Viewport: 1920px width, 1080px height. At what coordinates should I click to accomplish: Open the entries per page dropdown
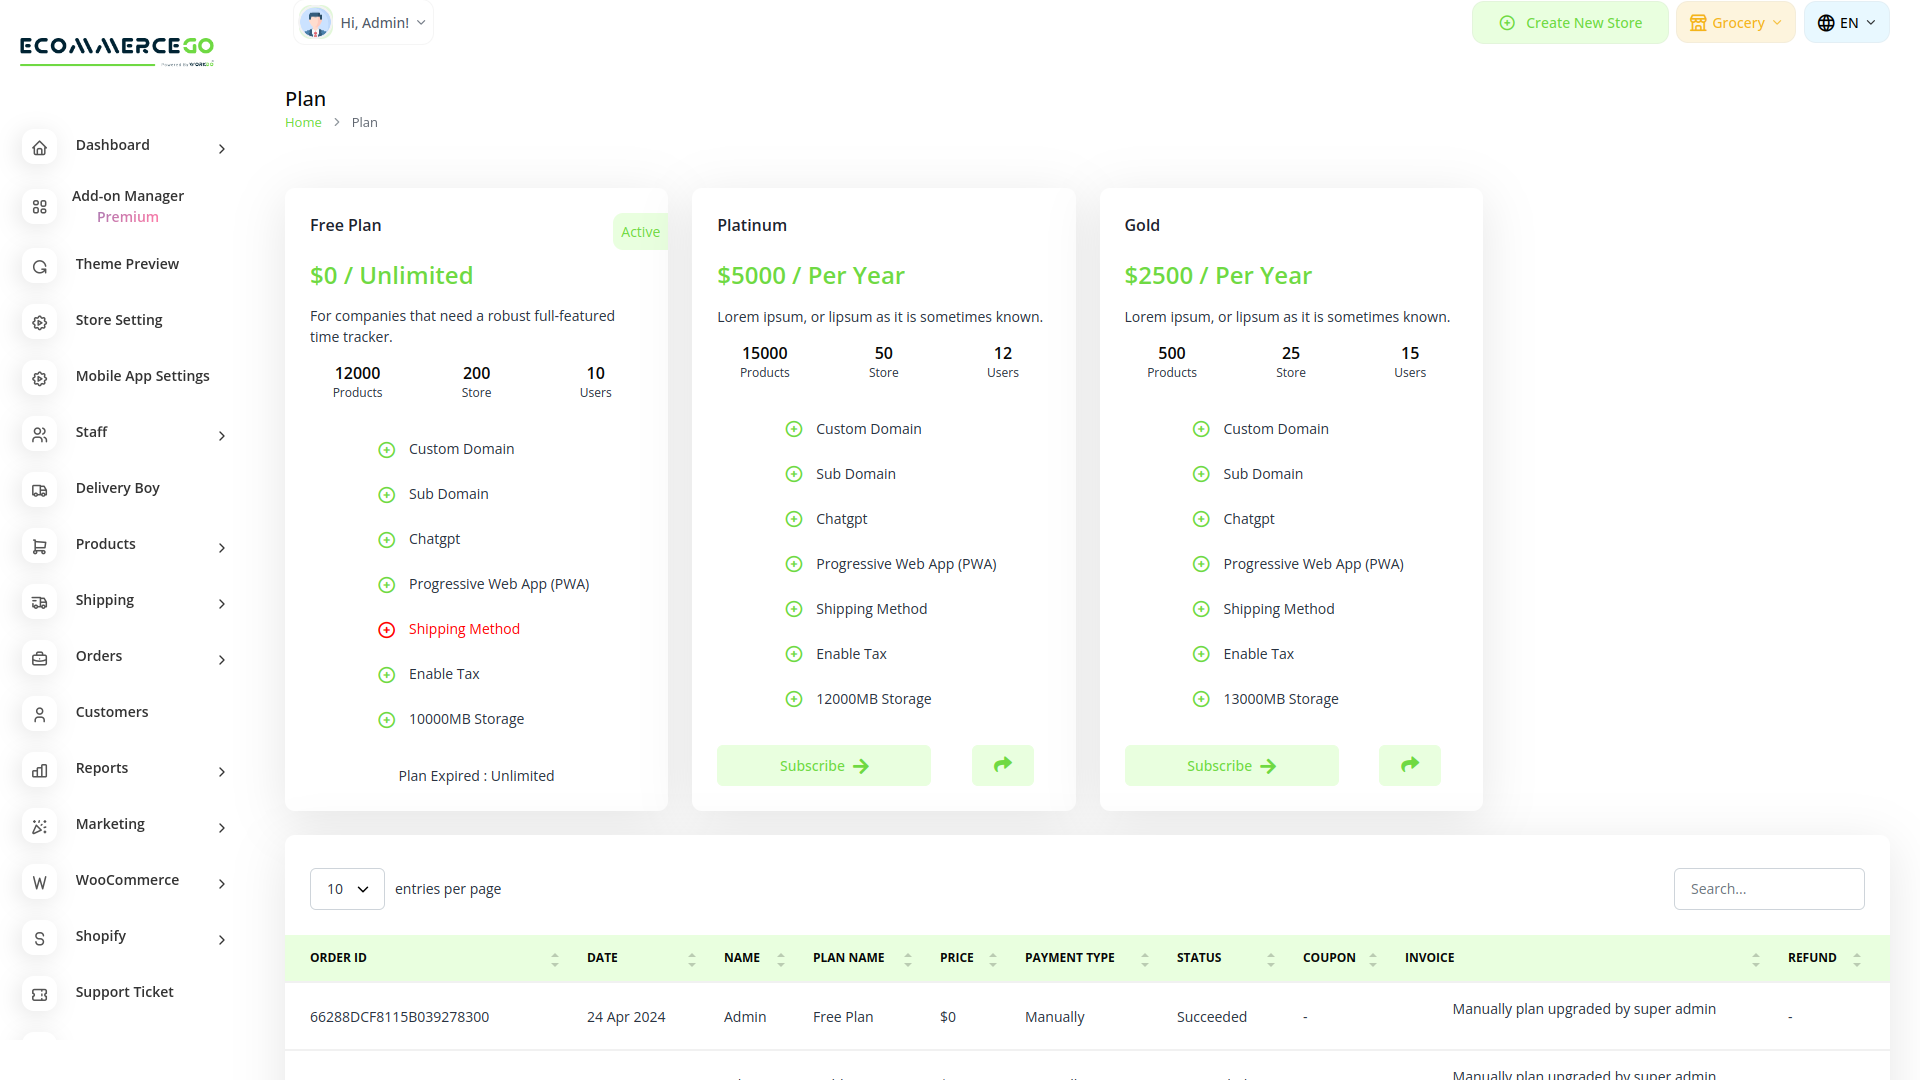tap(347, 888)
